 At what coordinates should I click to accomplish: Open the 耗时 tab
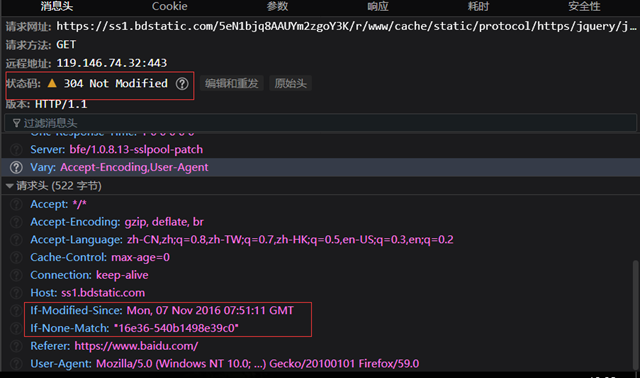(478, 6)
